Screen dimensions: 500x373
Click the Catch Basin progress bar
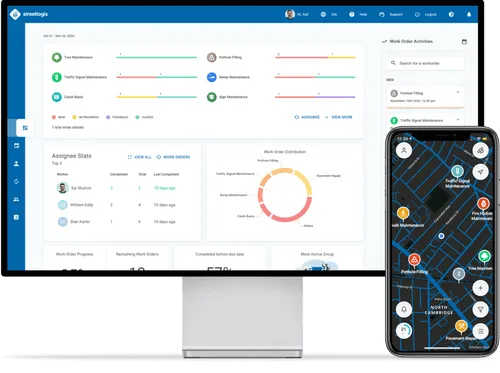click(157, 97)
